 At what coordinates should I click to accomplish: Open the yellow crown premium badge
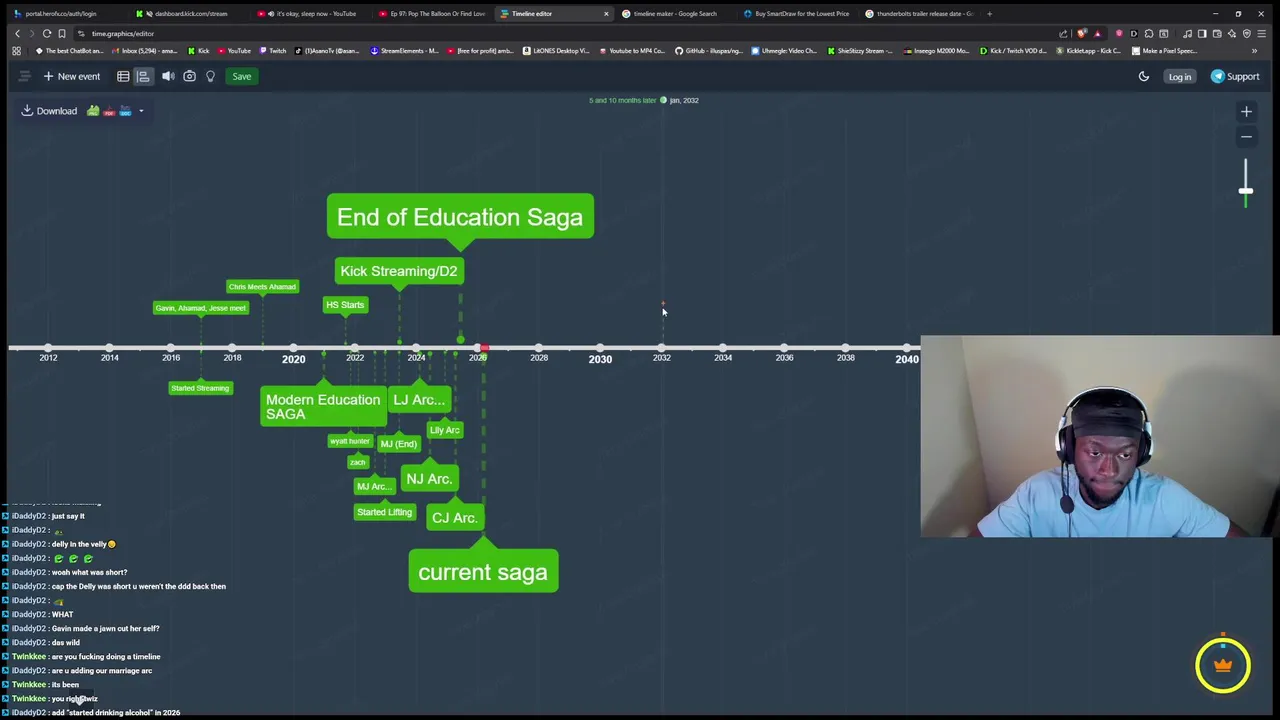1223,665
